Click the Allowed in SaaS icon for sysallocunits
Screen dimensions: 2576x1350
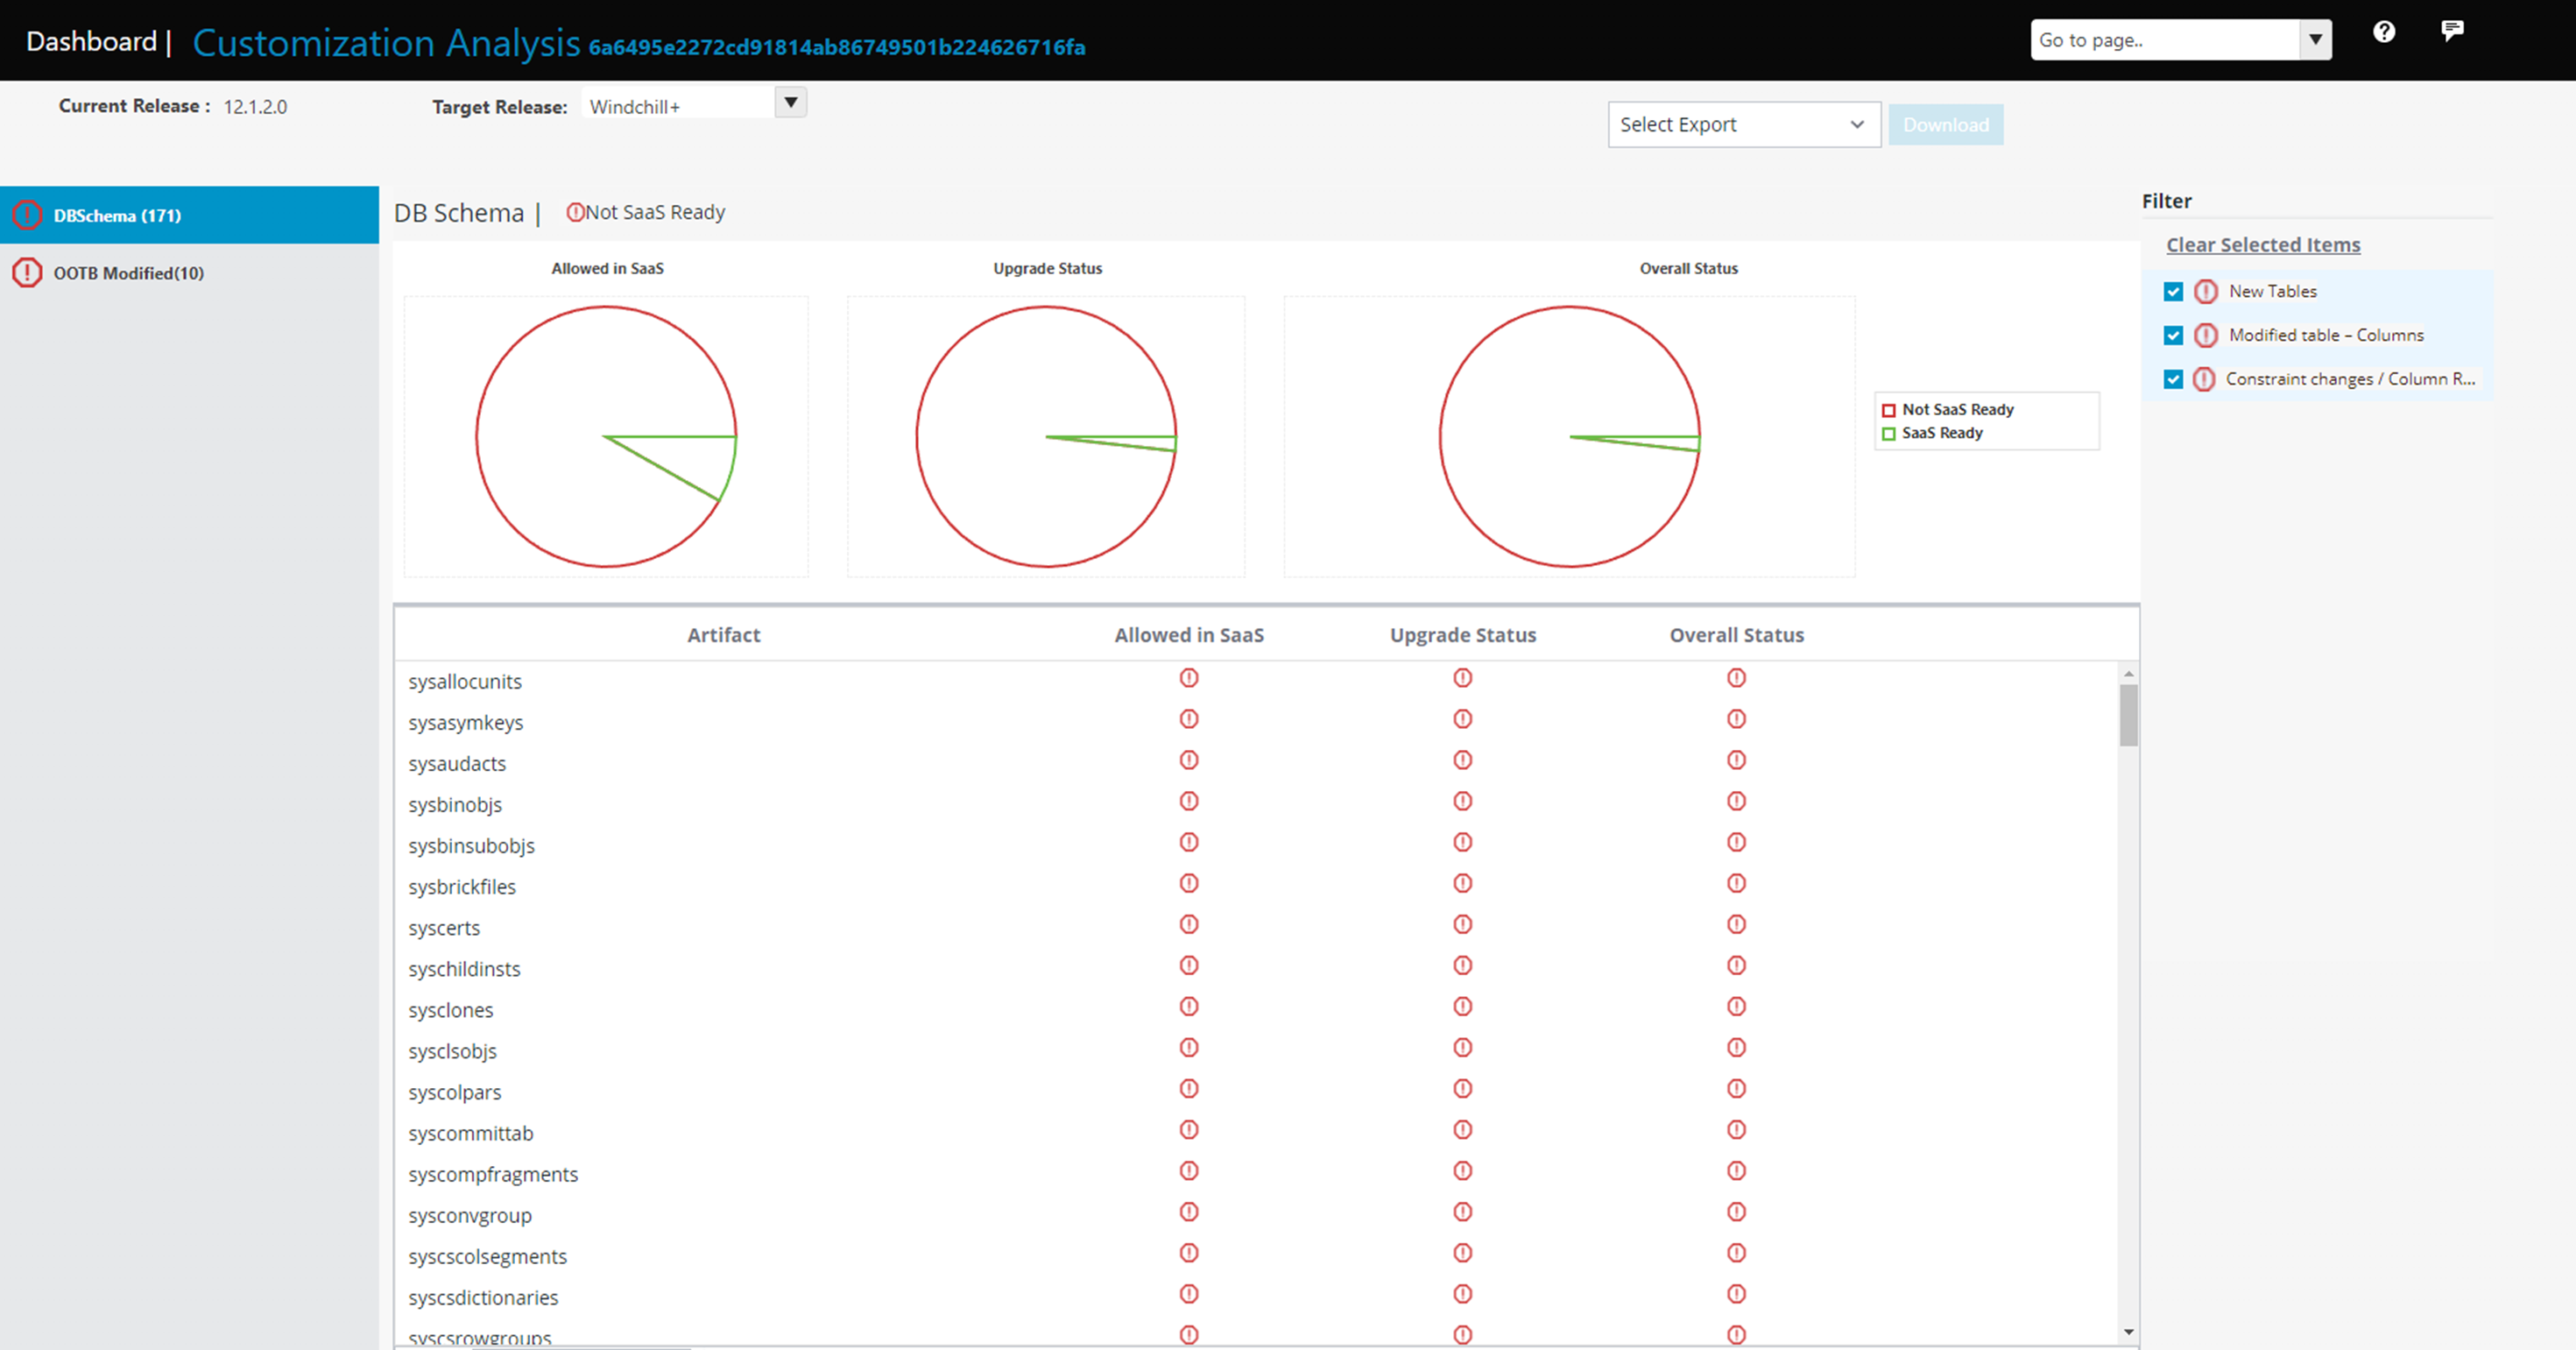1189,677
